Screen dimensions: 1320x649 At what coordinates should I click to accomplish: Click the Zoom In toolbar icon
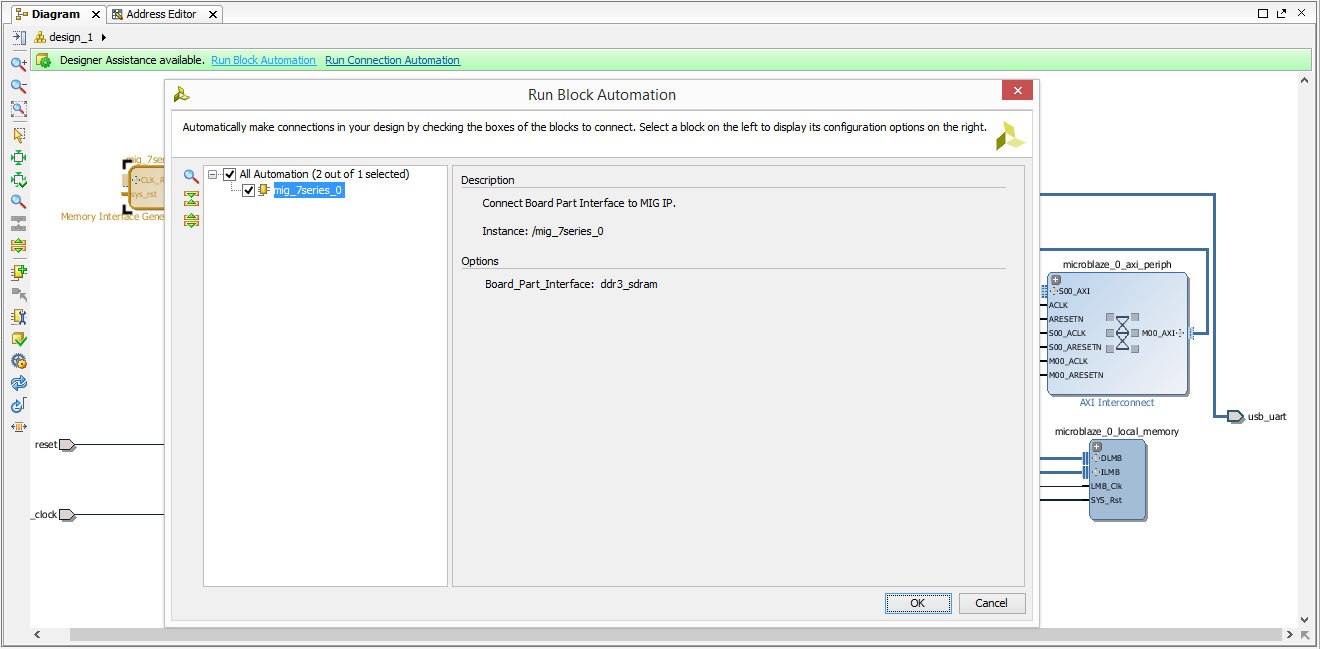pos(18,63)
